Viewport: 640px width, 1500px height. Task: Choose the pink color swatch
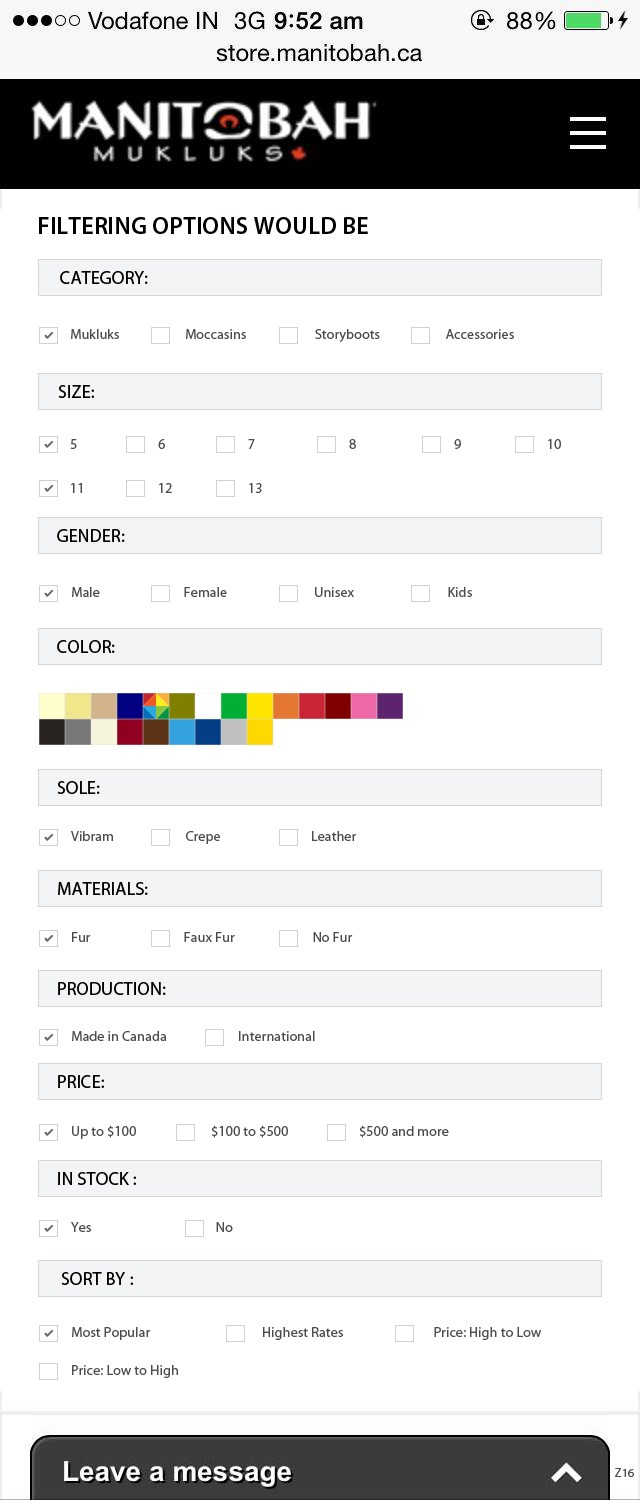click(x=364, y=706)
